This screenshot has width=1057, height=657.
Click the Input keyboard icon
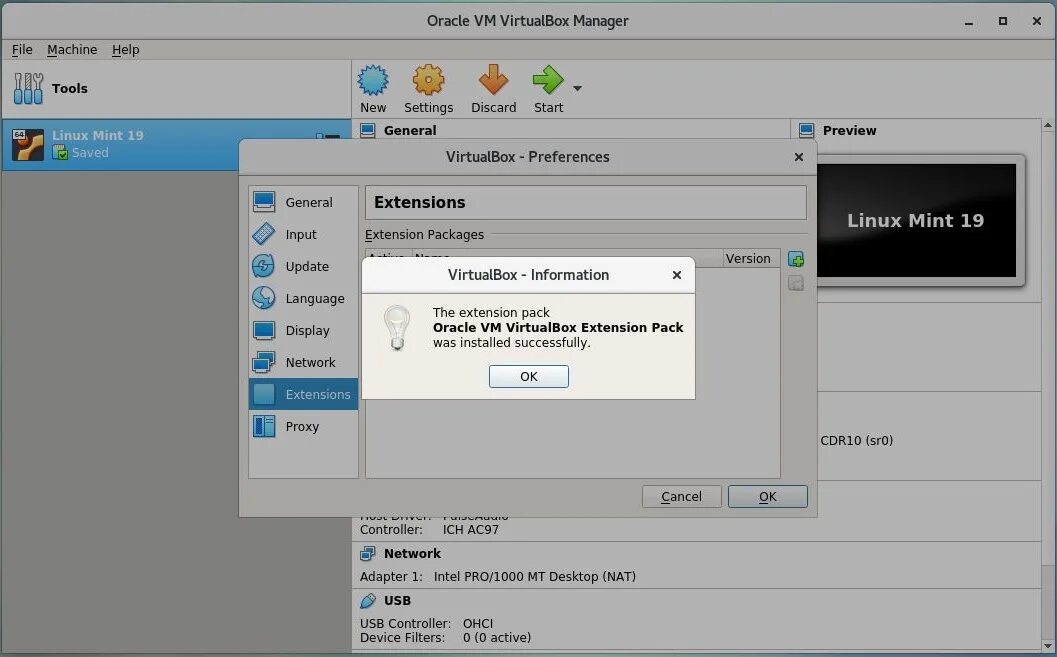pos(264,234)
